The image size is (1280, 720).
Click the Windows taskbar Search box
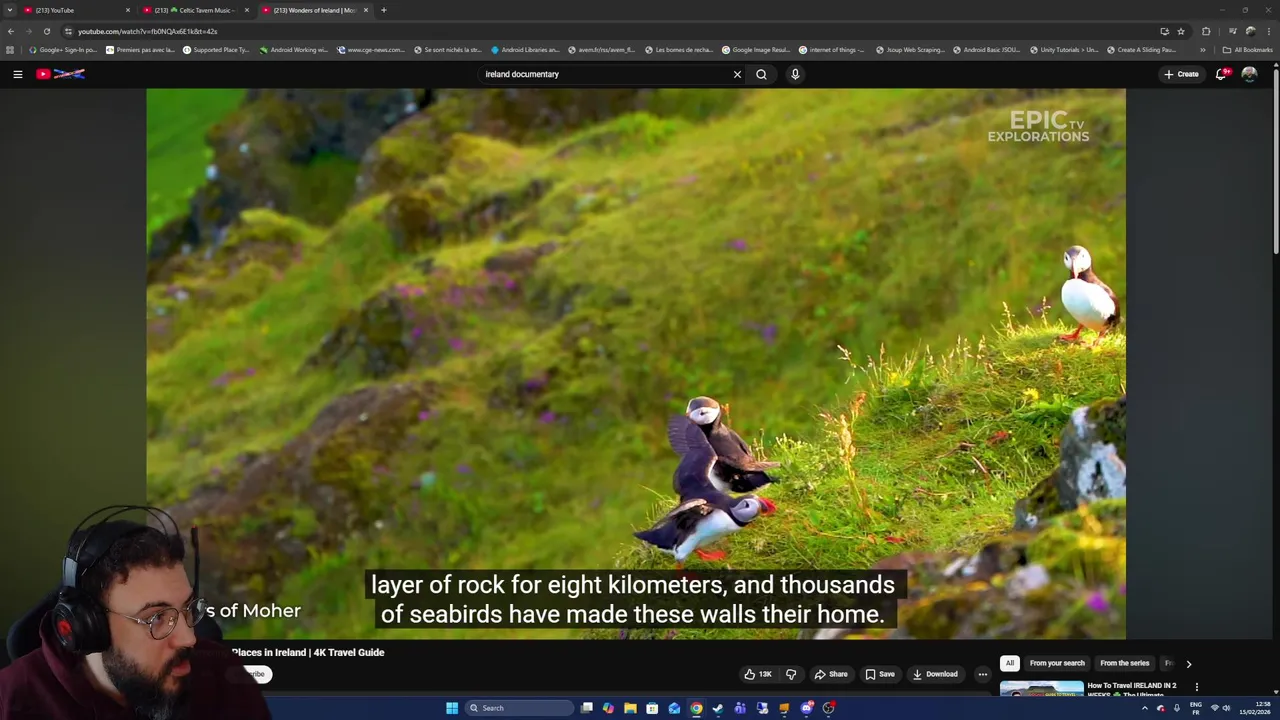click(520, 708)
